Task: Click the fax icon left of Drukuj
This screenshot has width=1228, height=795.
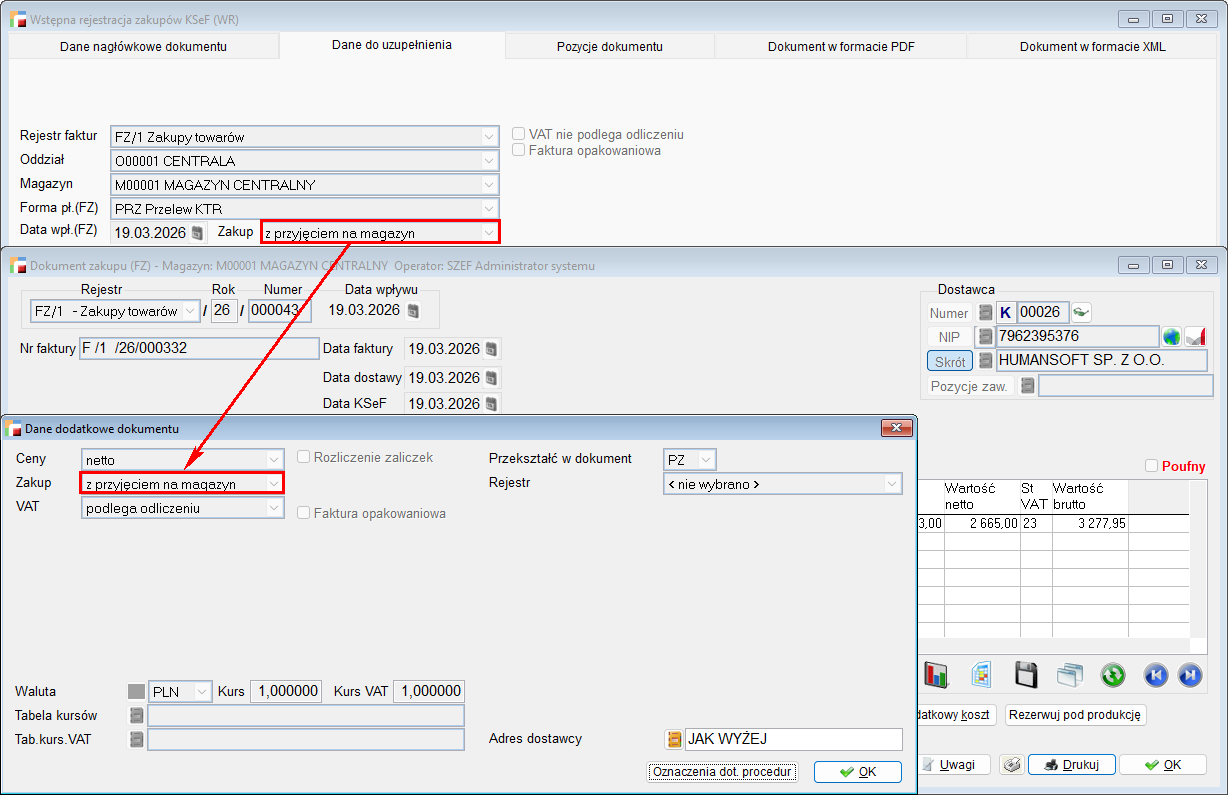Action: click(1012, 765)
